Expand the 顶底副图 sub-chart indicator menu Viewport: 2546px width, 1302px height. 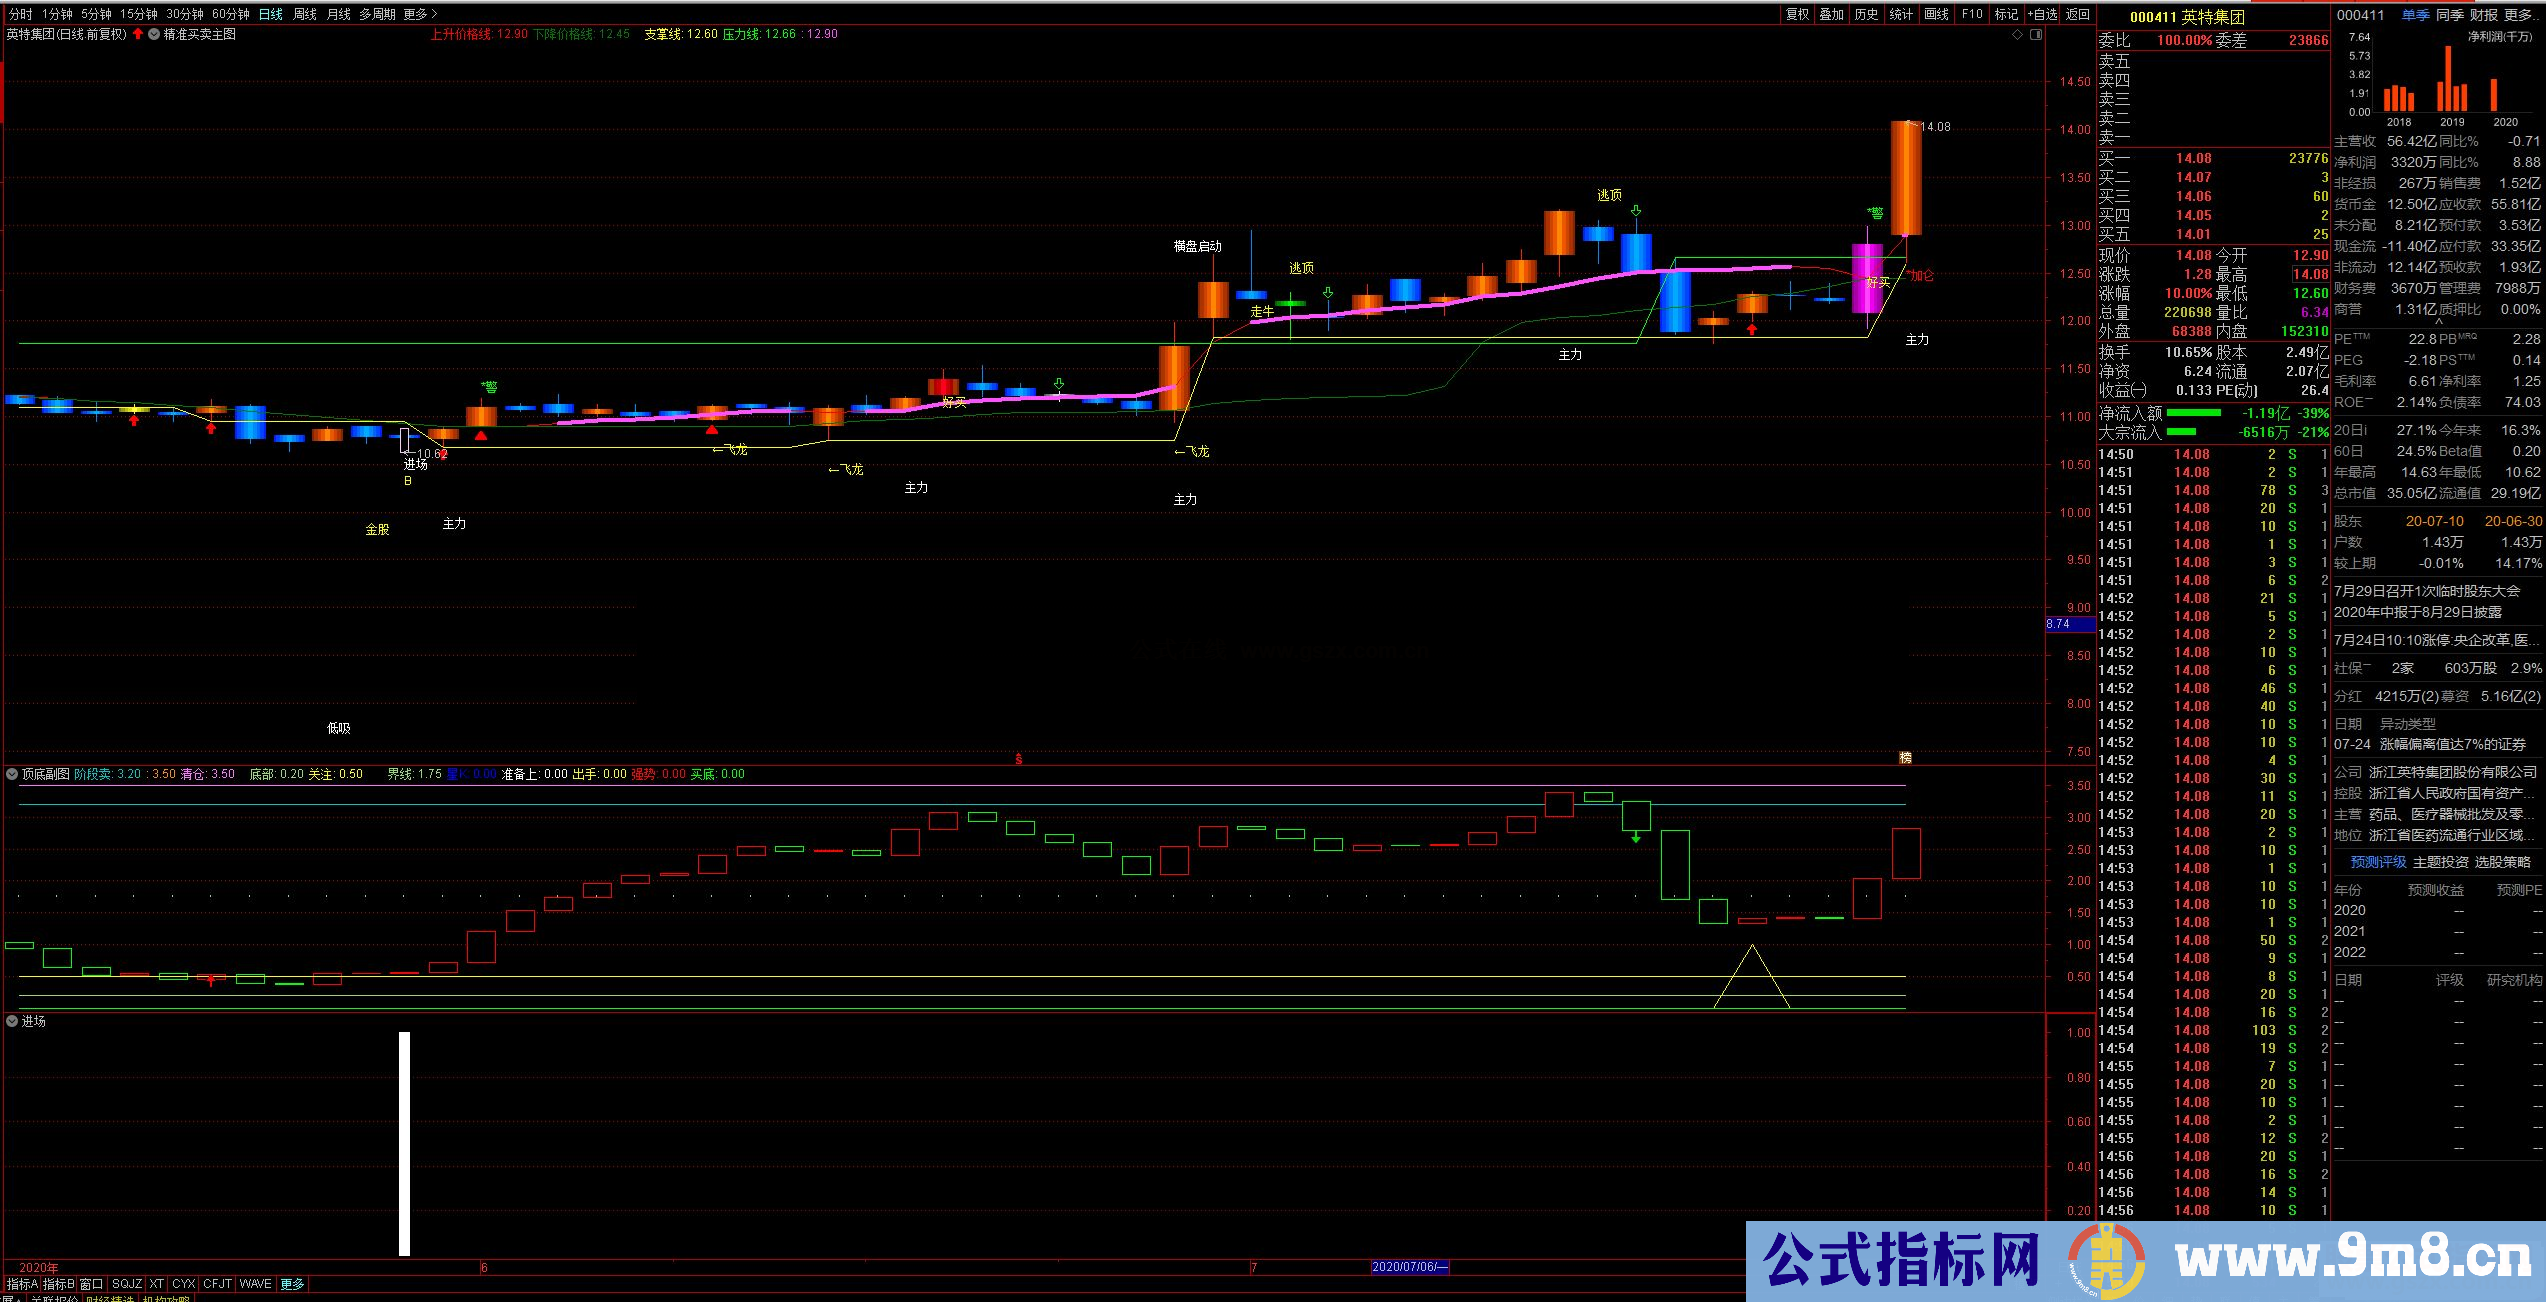point(12,774)
